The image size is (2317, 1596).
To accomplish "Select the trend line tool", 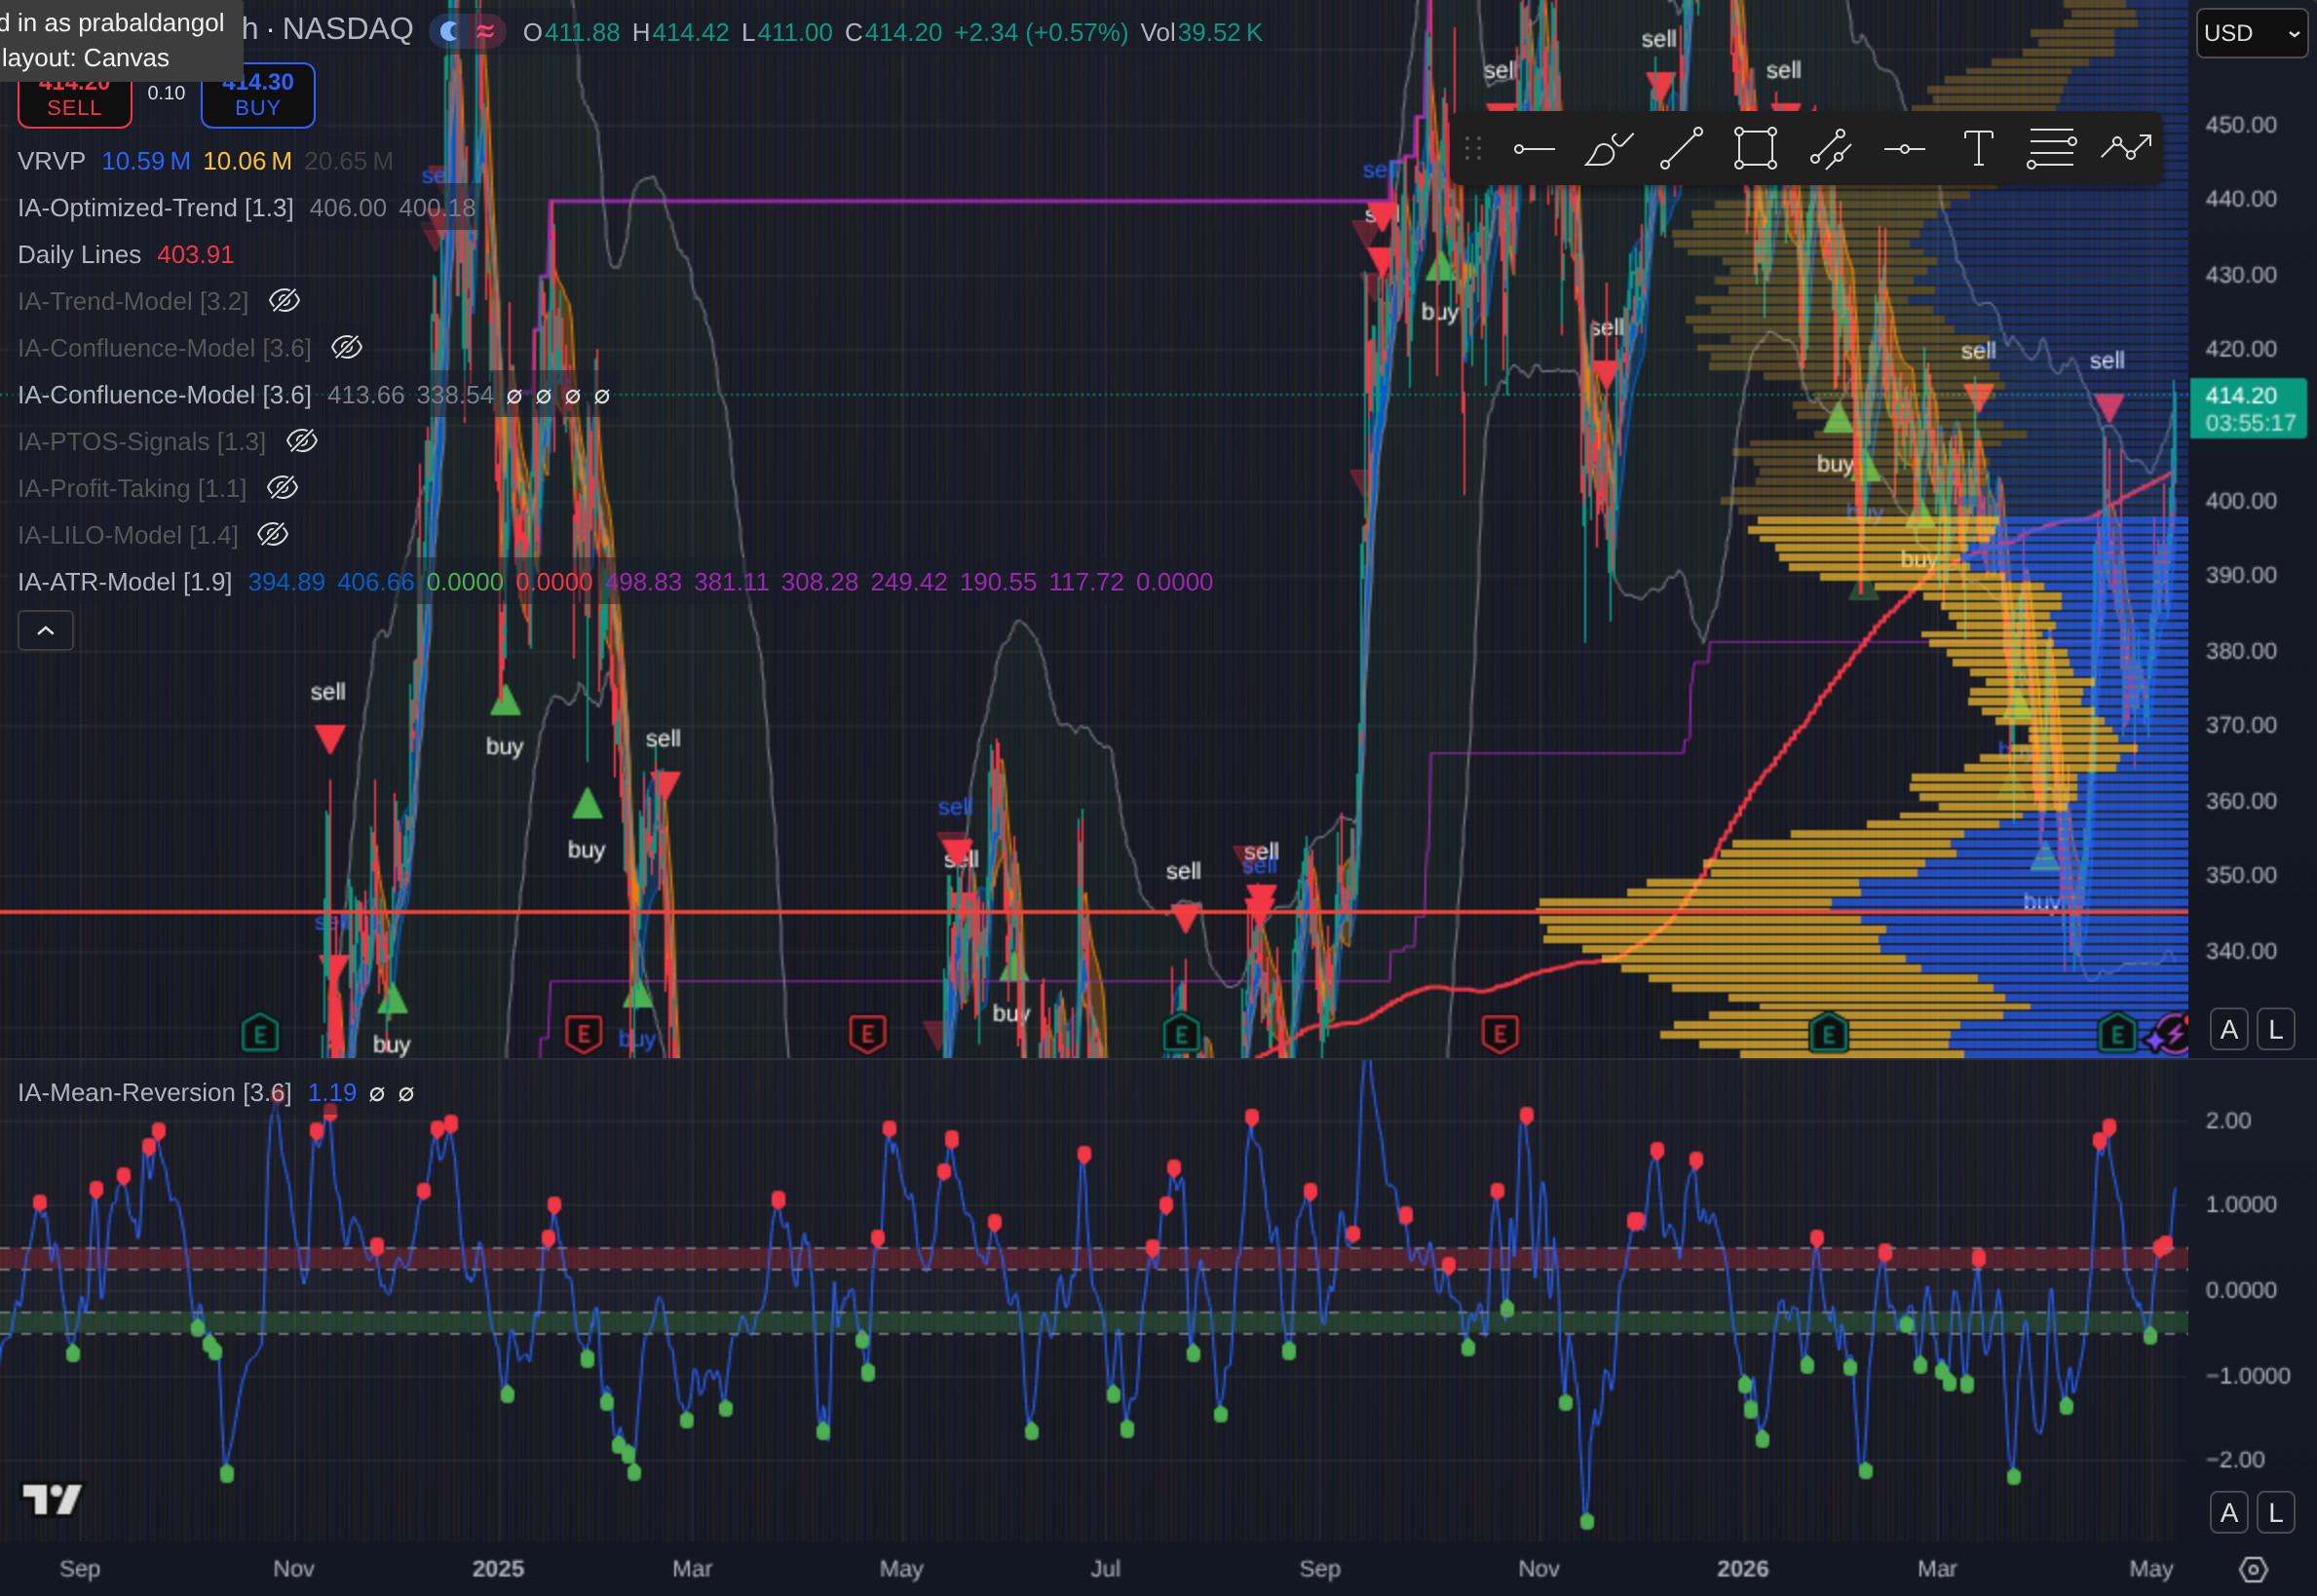I will coord(1681,149).
